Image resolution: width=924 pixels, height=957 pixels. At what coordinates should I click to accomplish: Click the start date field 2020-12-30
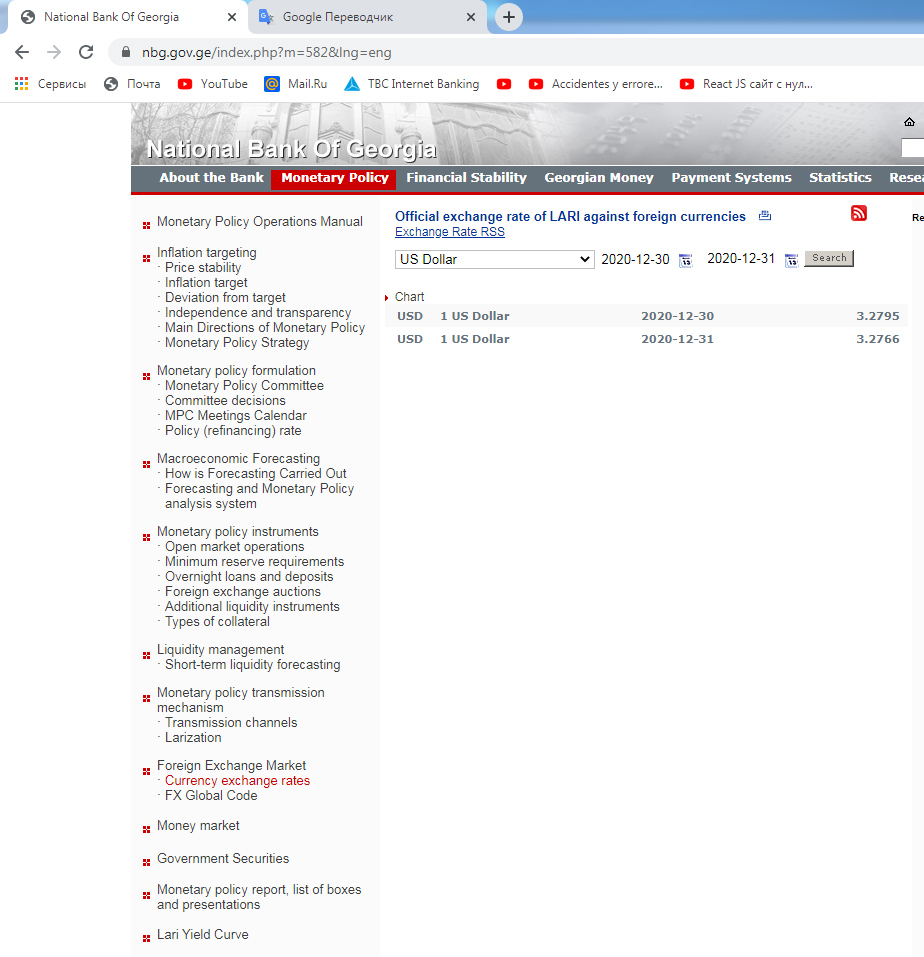(x=635, y=259)
